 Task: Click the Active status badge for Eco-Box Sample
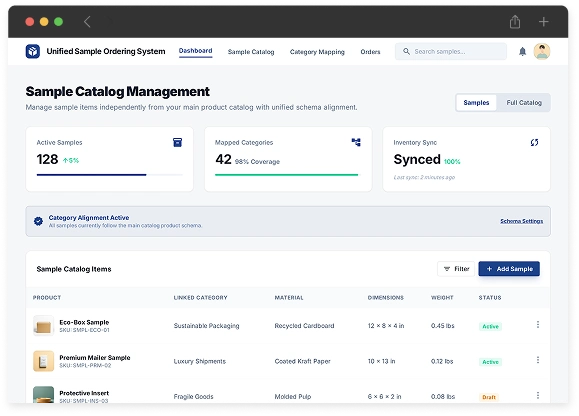click(490, 326)
